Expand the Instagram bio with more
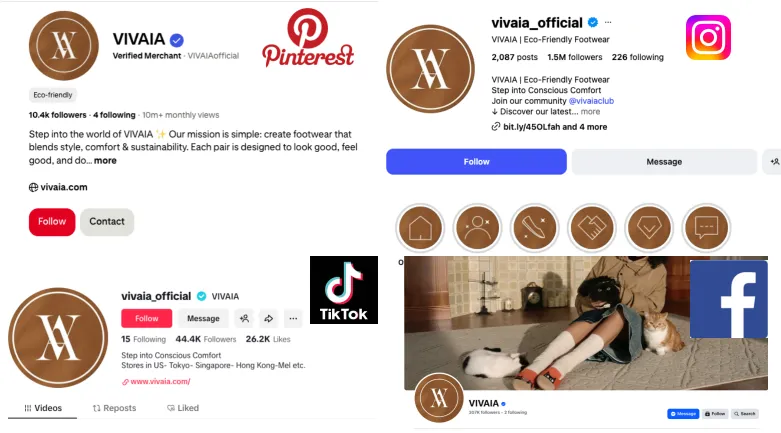 pyautogui.click(x=590, y=112)
